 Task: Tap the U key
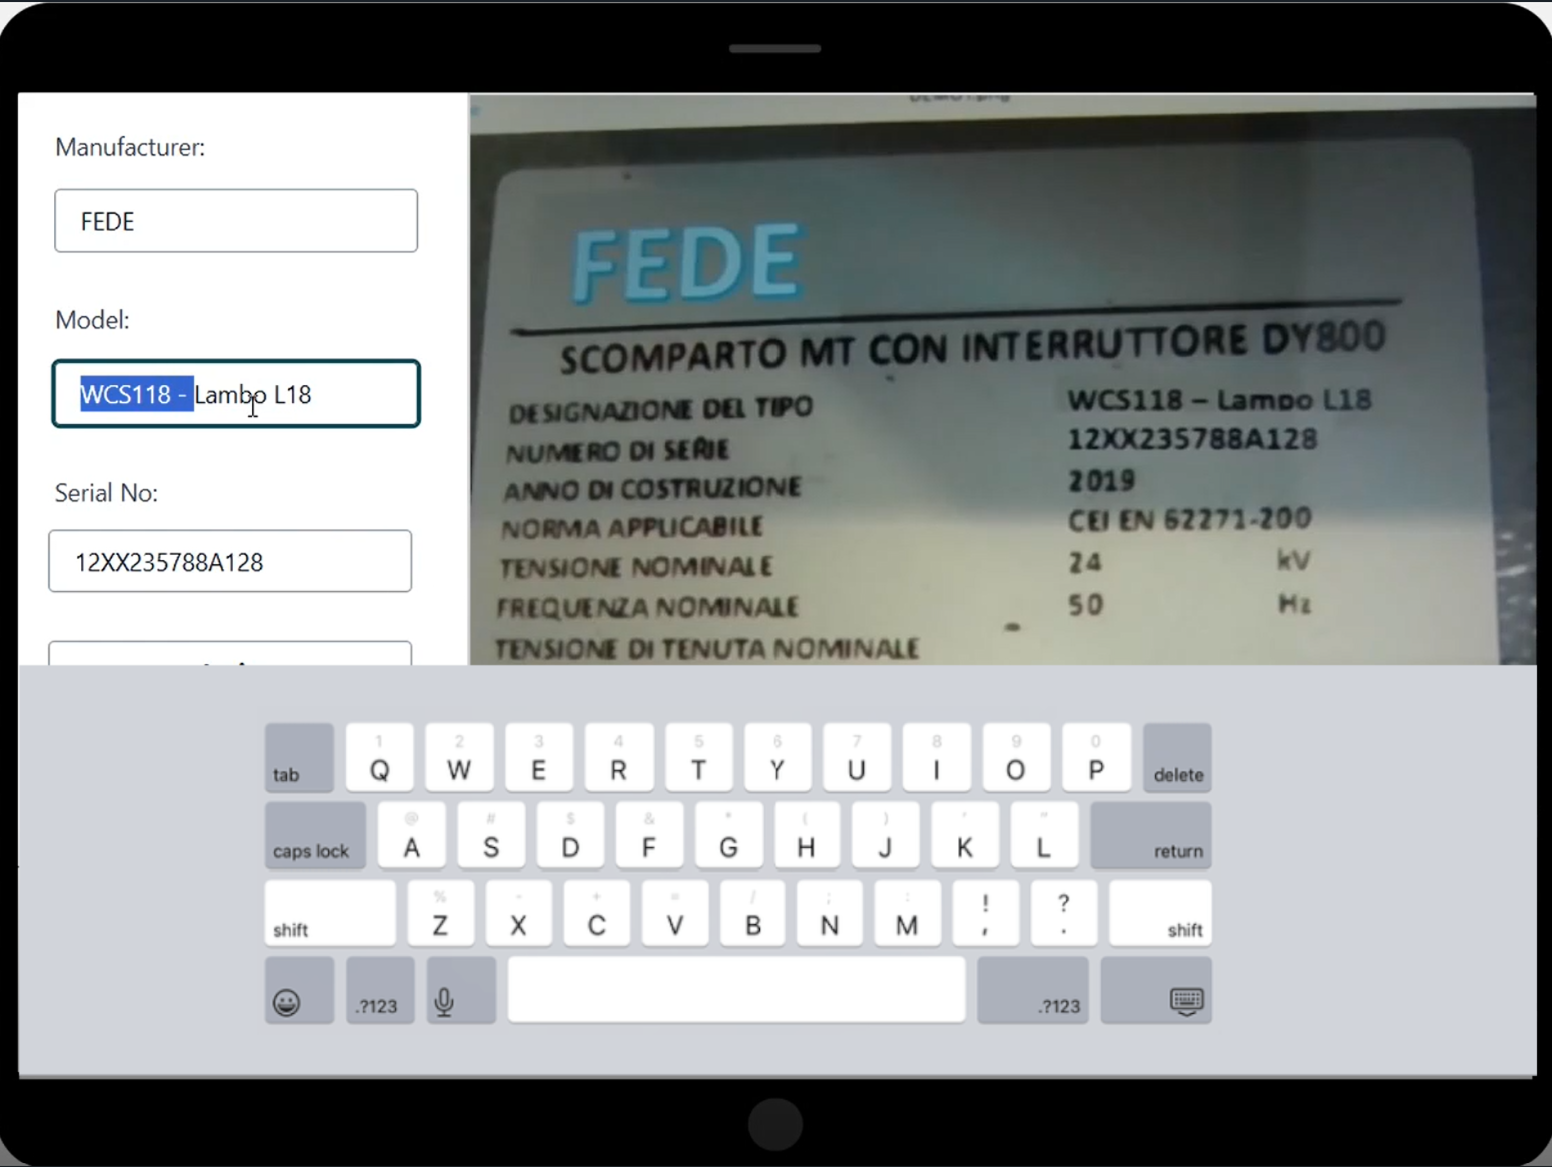pyautogui.click(x=857, y=758)
